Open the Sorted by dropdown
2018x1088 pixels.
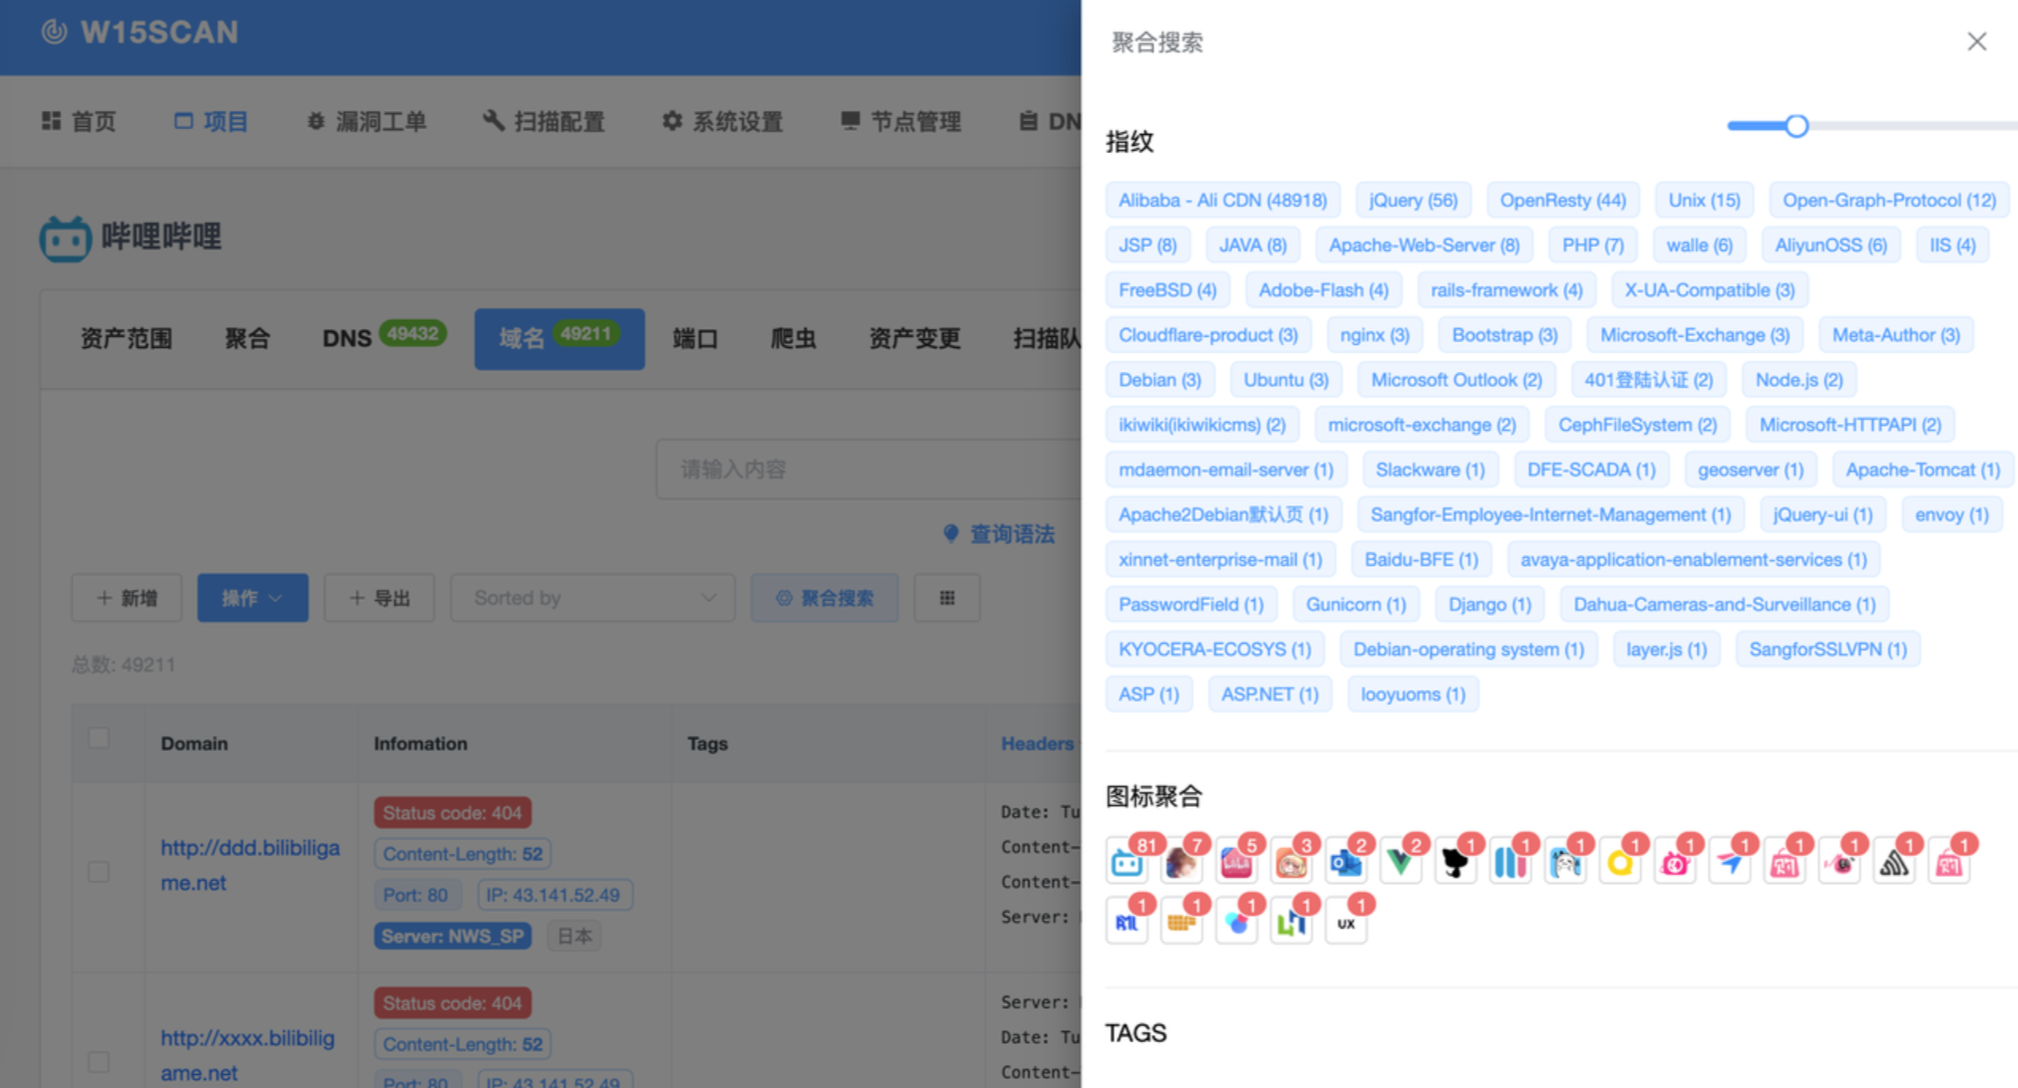click(593, 598)
